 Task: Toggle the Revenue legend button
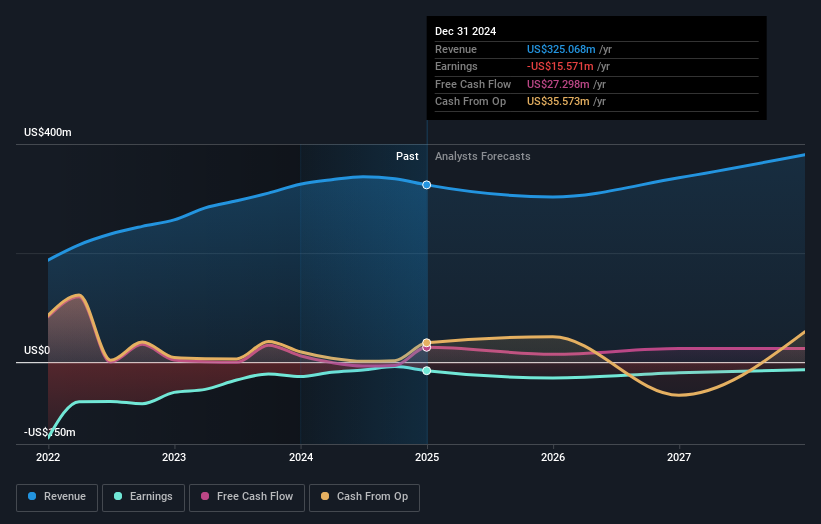(57, 497)
